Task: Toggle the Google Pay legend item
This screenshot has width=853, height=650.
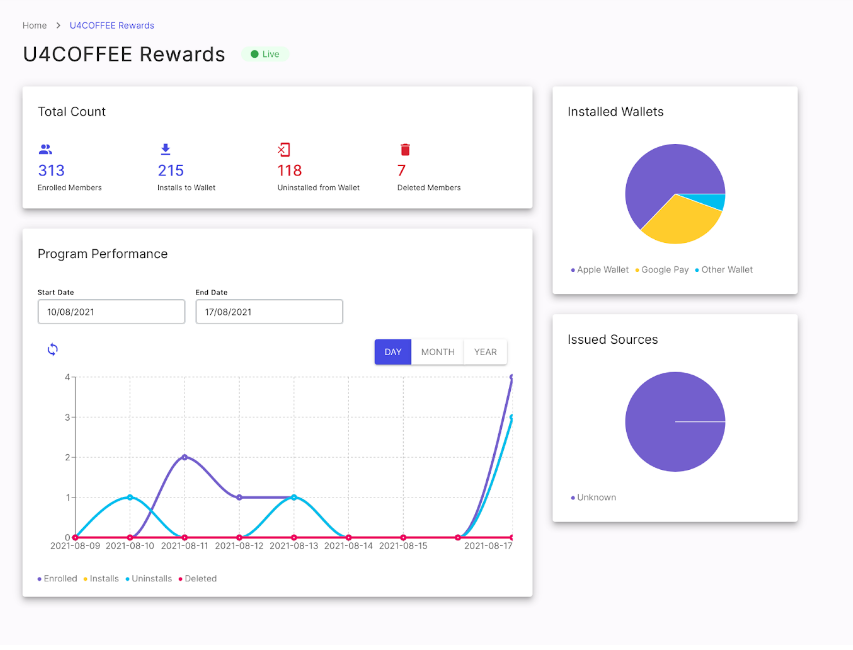Action: (x=662, y=270)
